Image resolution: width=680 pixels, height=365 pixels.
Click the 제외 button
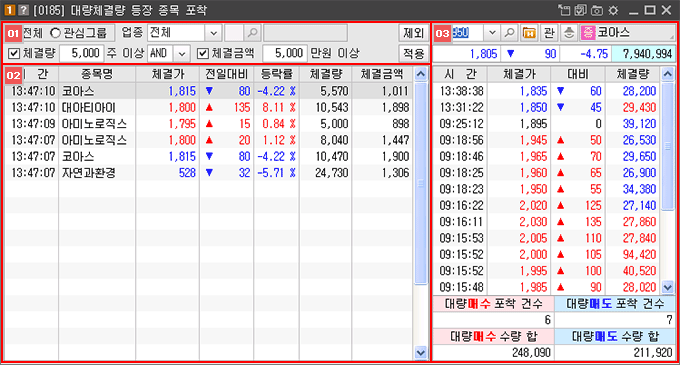(x=413, y=33)
